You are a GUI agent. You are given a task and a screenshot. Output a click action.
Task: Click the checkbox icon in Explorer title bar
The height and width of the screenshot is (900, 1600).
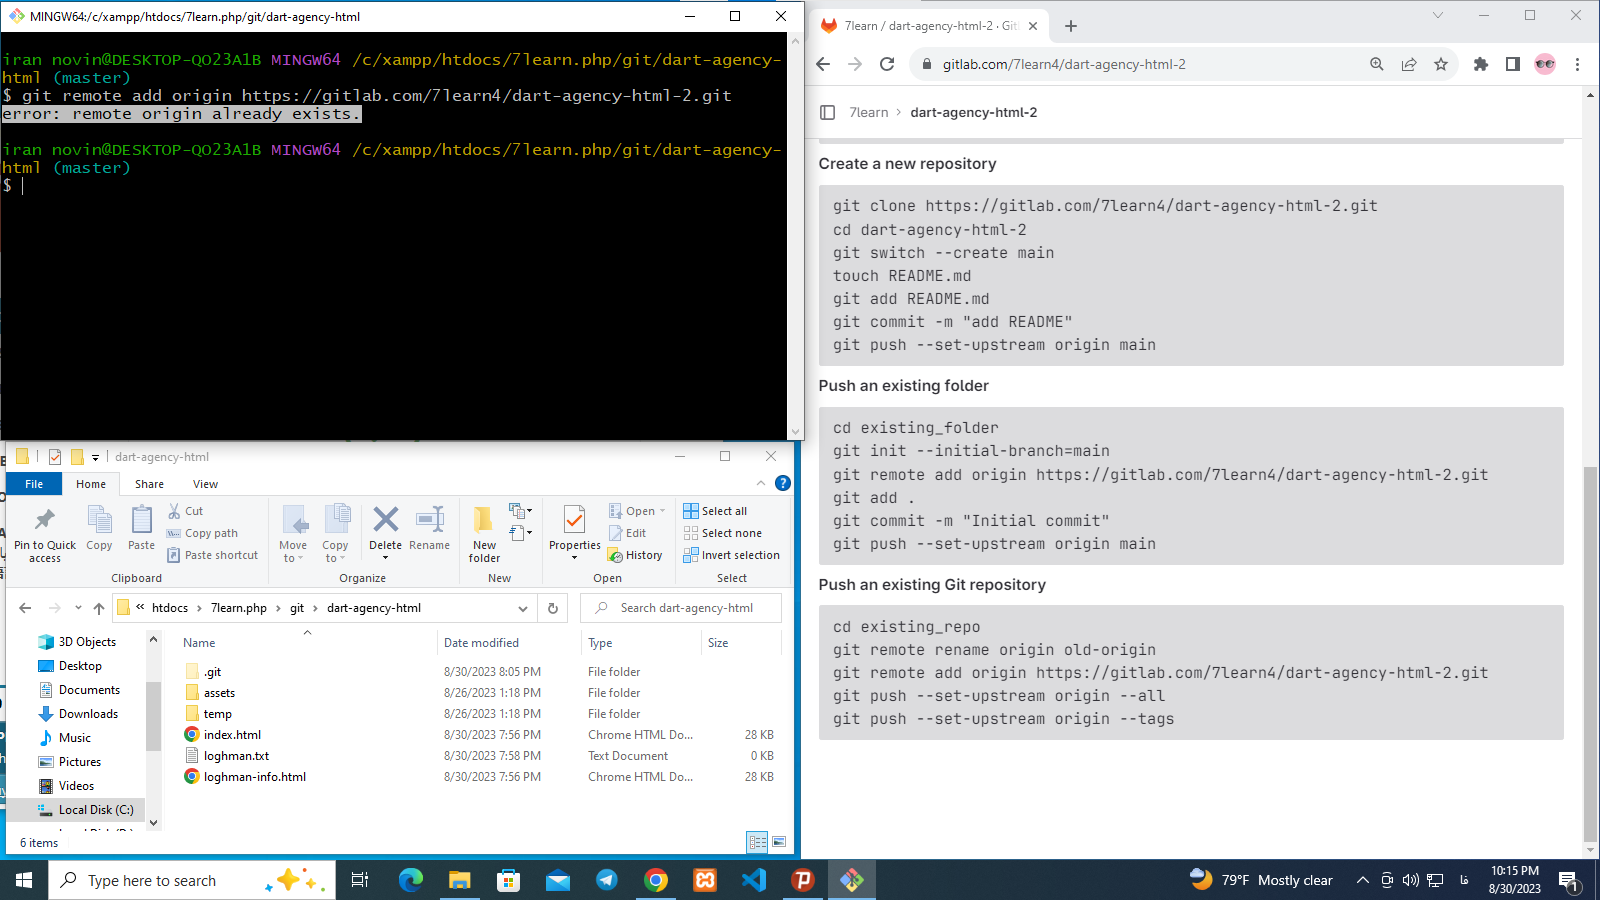click(x=55, y=457)
